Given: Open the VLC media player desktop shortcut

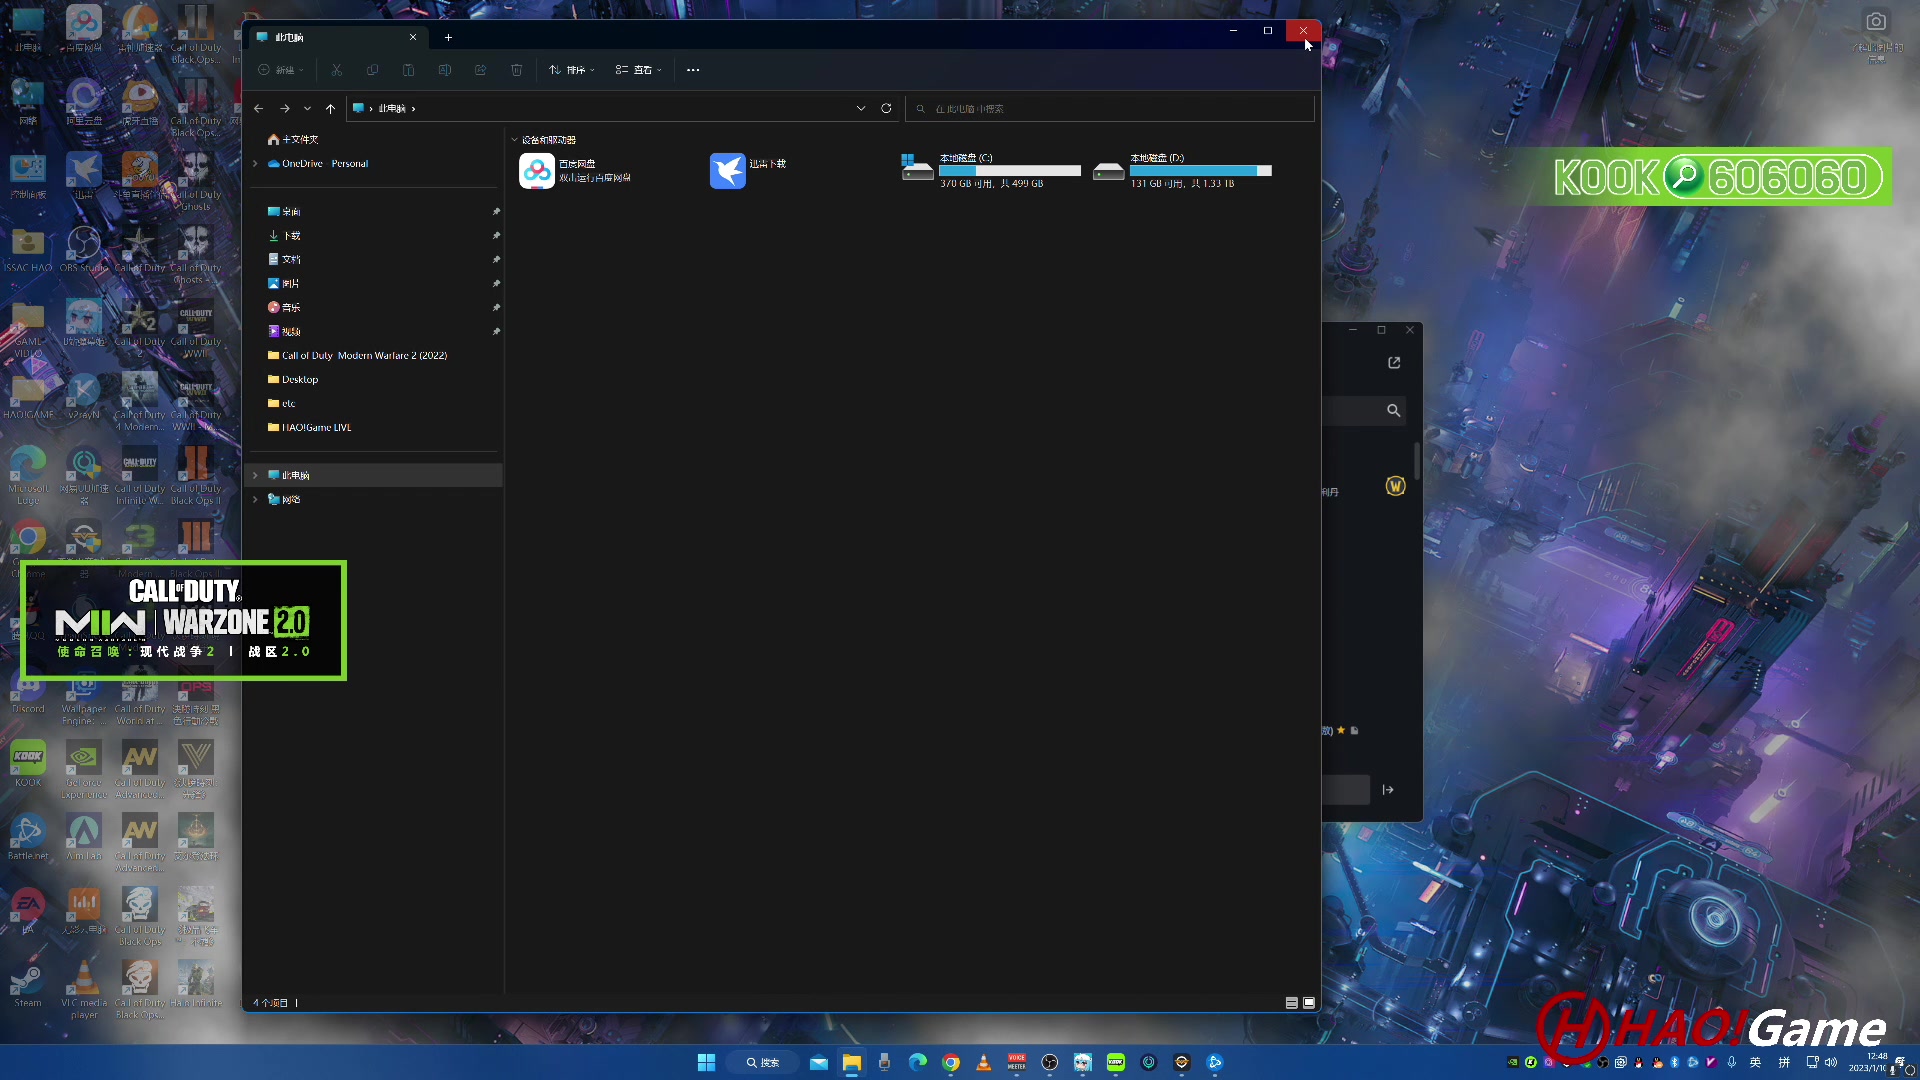Looking at the screenshot, I should tap(84, 989).
